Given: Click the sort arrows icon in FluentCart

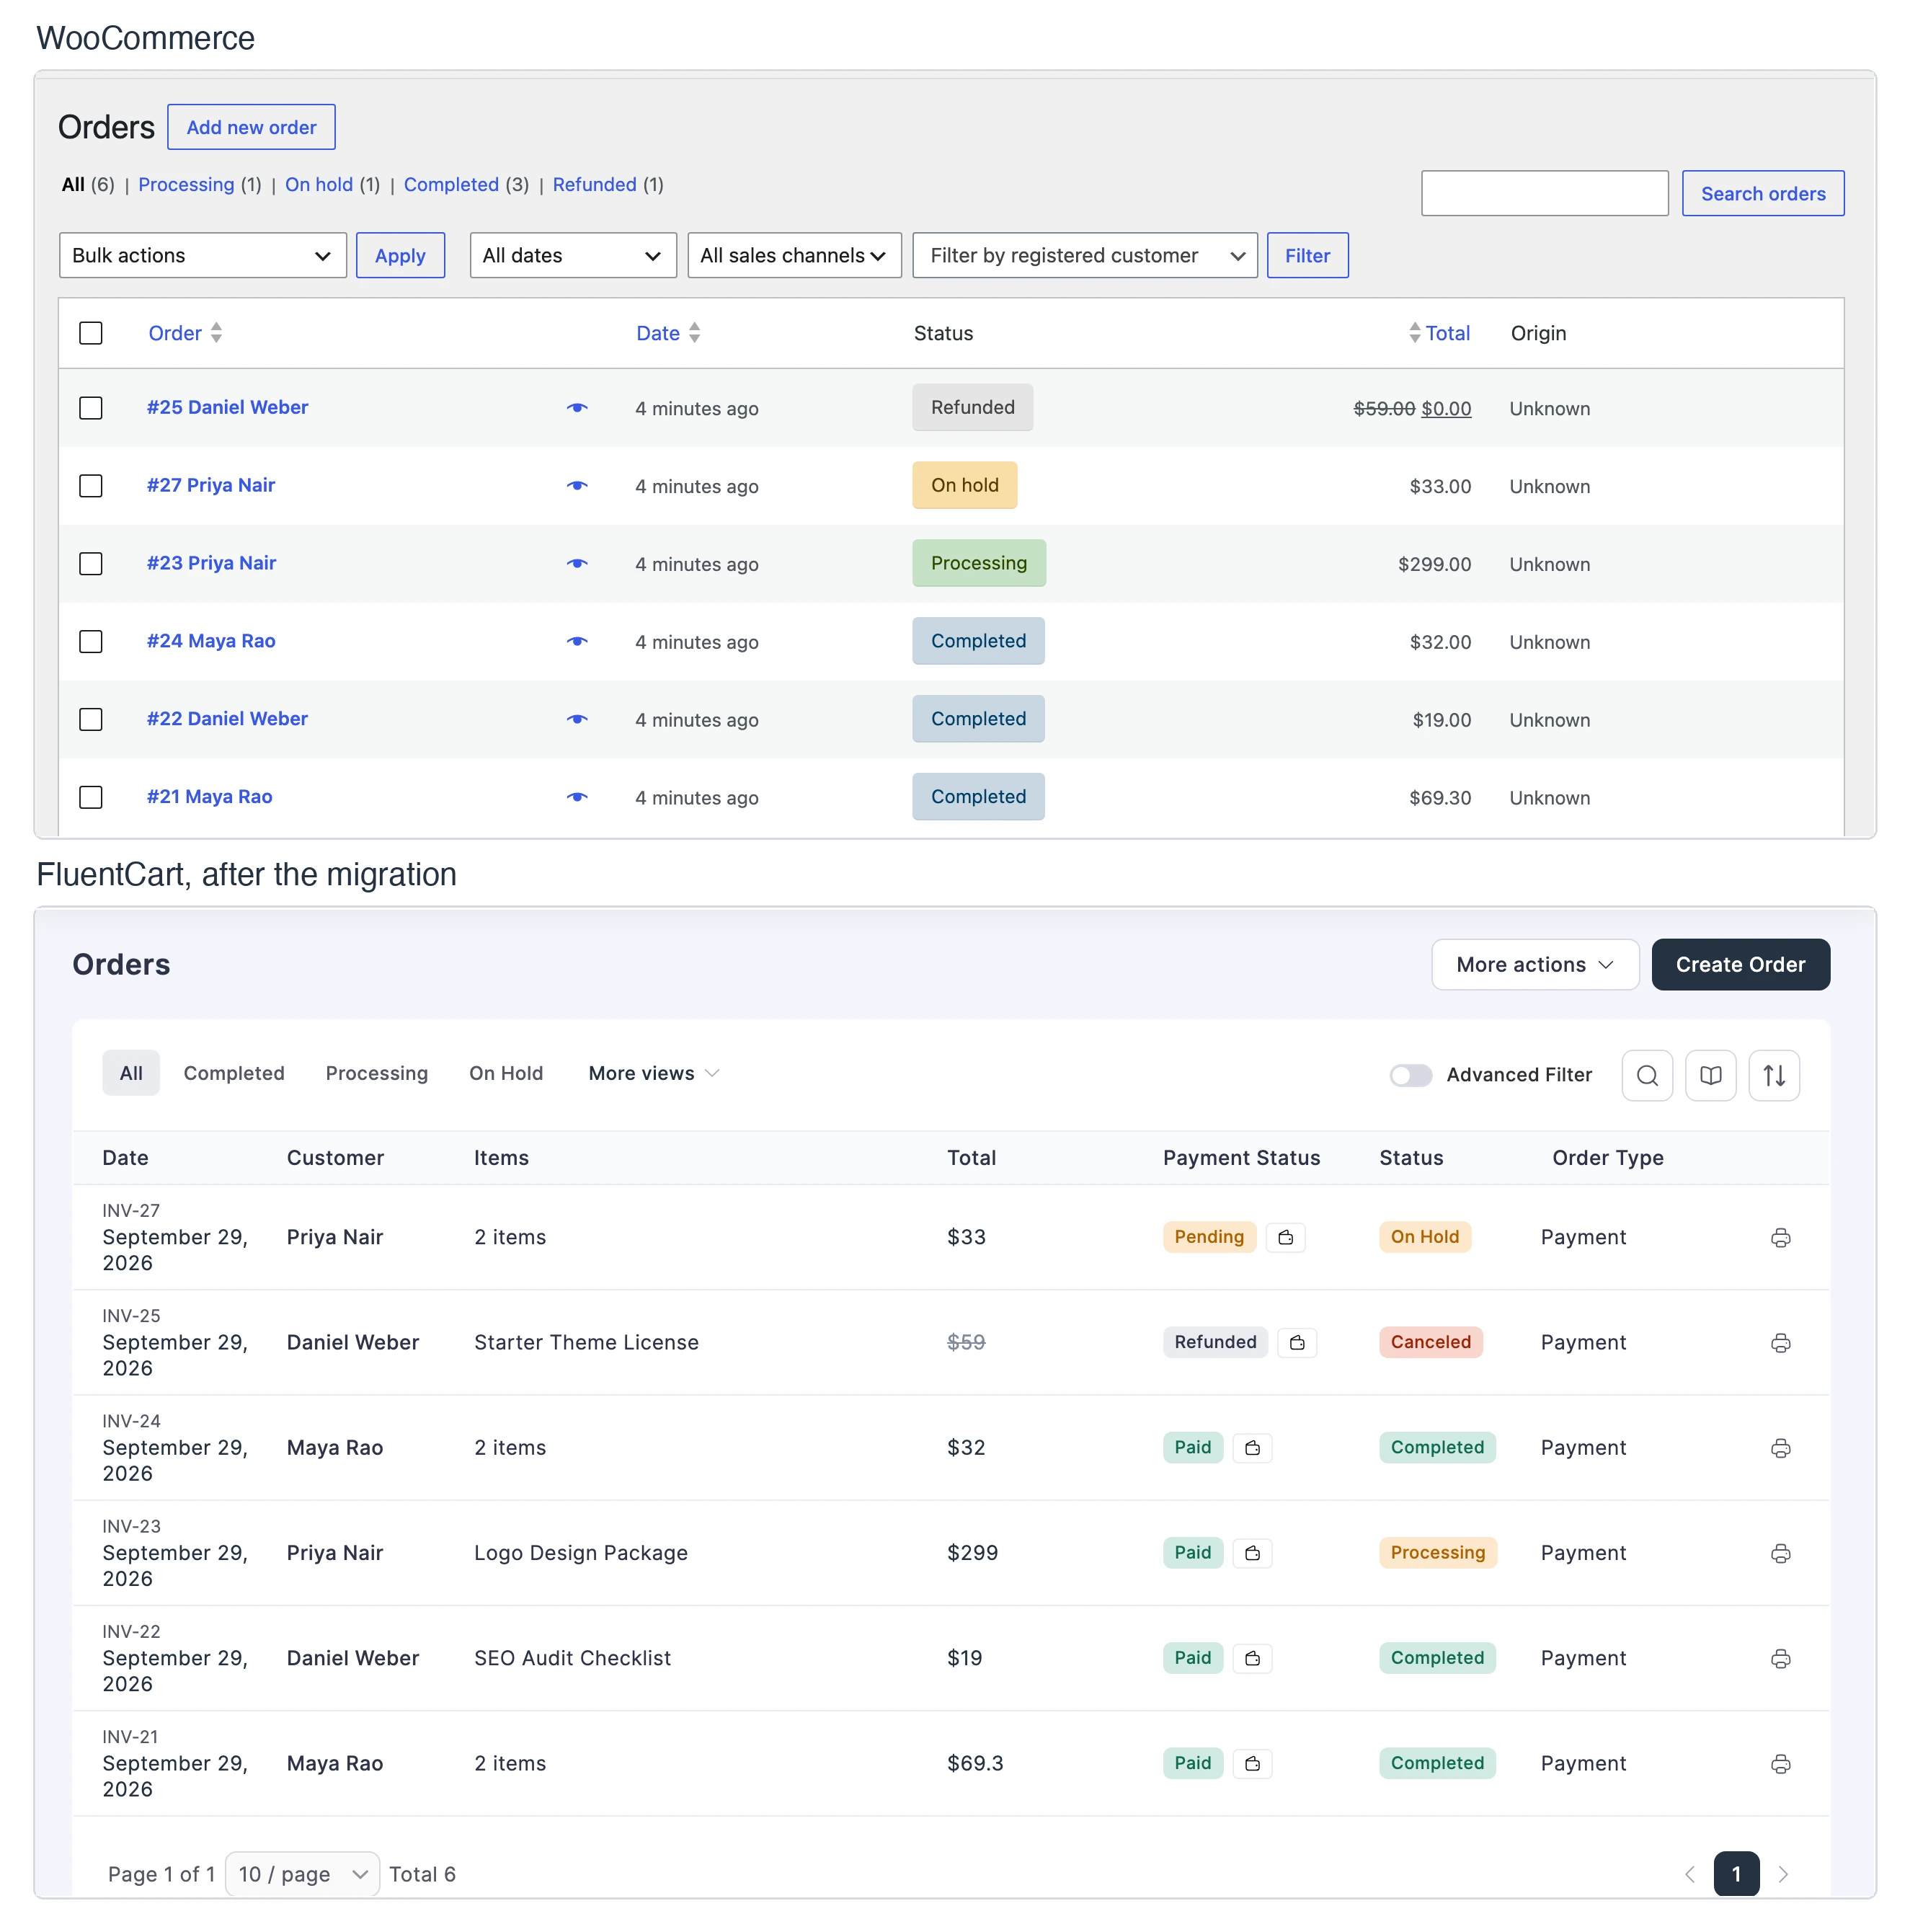Looking at the screenshot, I should tap(1775, 1075).
